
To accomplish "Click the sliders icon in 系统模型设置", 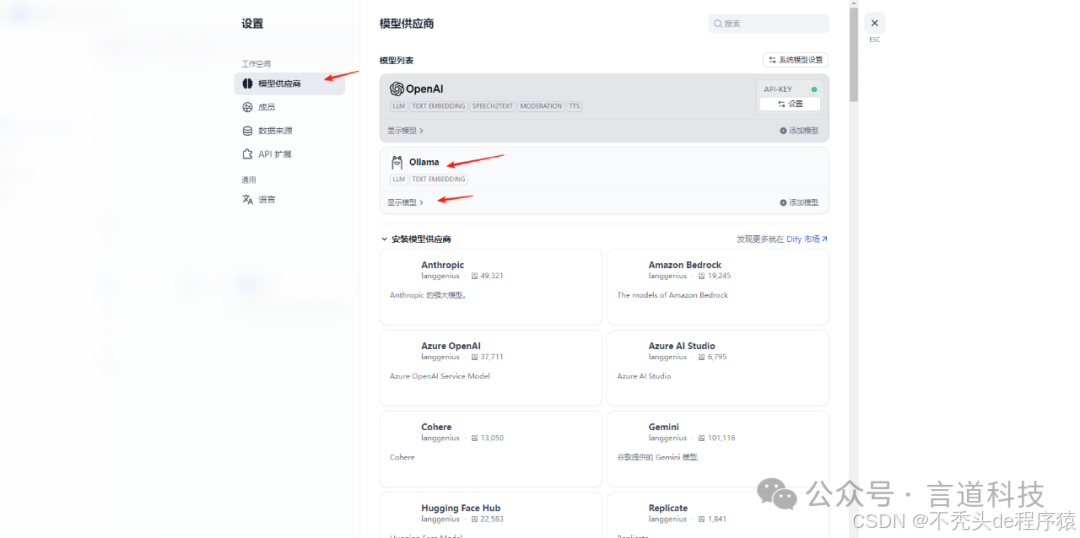I will 772,60.
